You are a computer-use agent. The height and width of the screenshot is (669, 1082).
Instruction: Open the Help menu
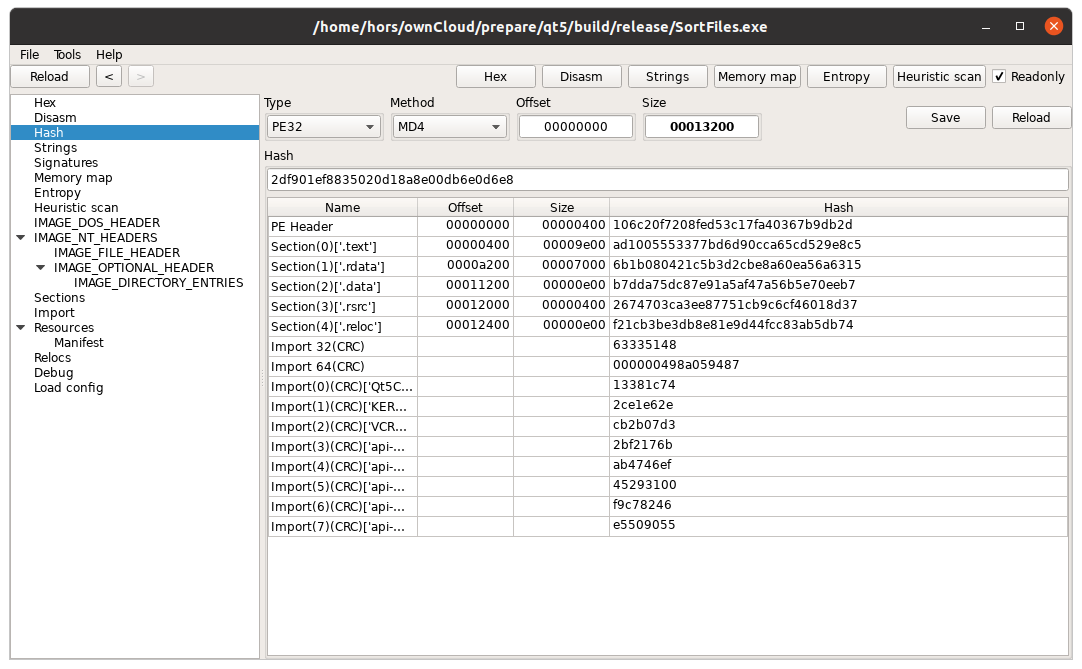pos(109,55)
